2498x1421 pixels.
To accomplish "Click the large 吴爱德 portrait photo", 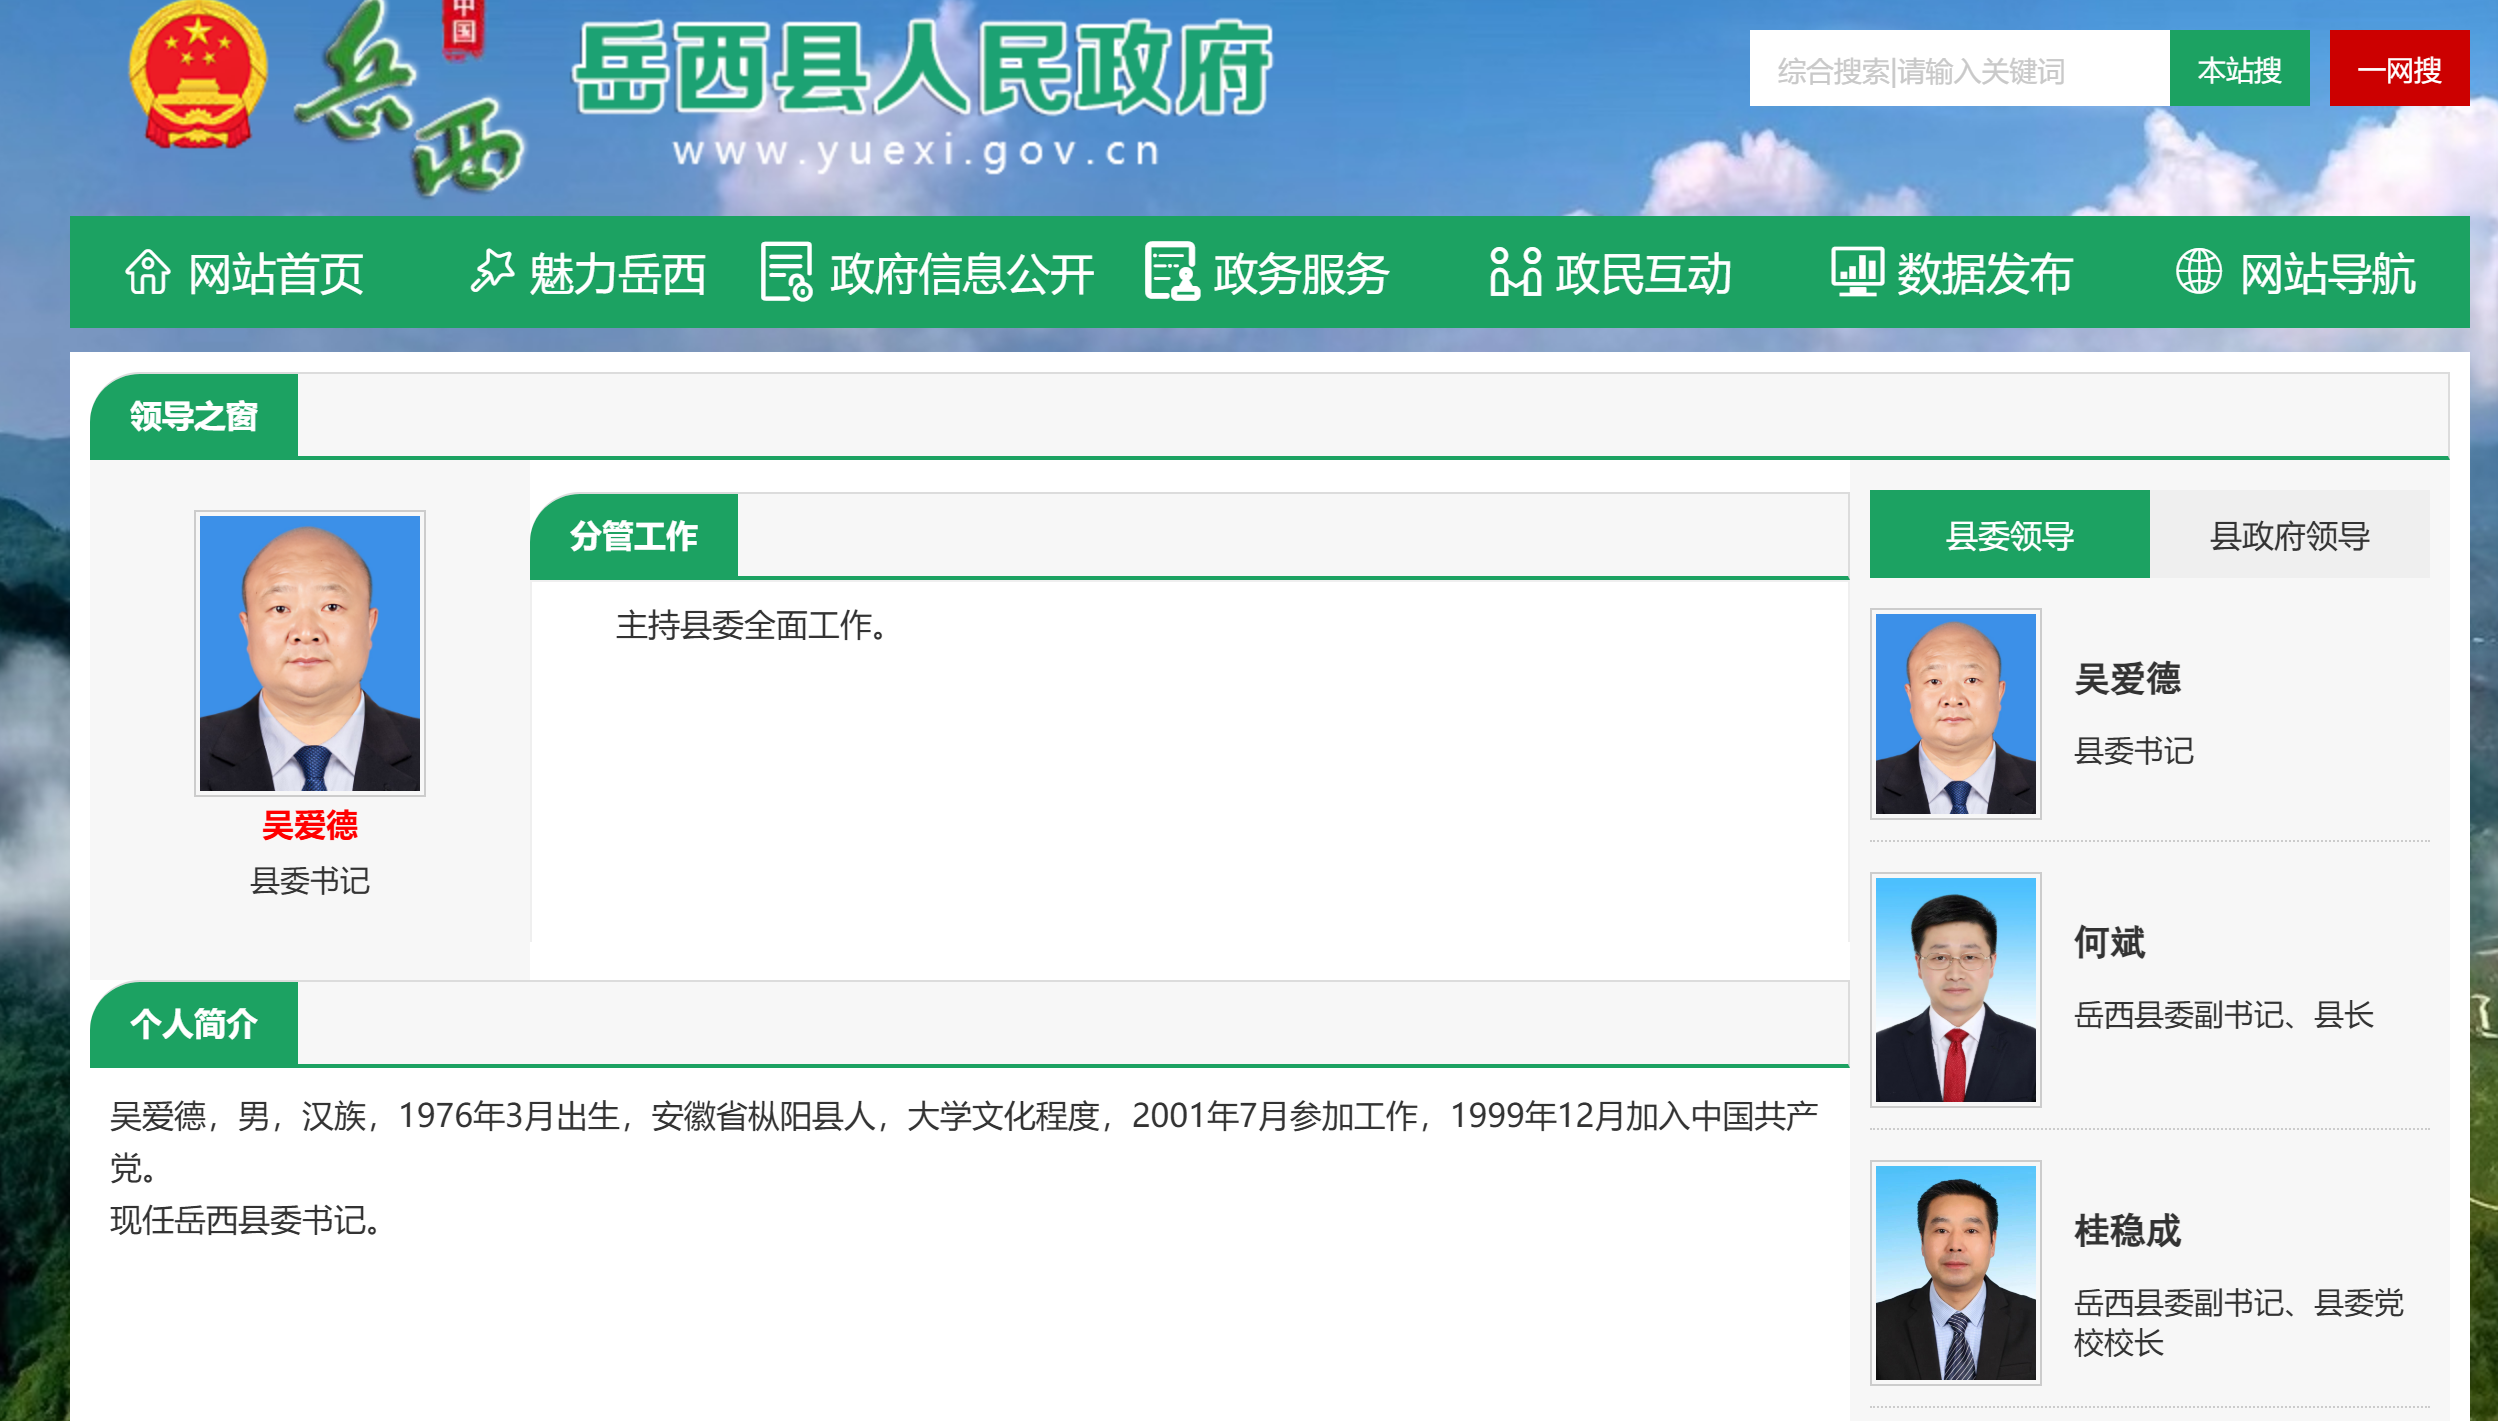I will [310, 653].
